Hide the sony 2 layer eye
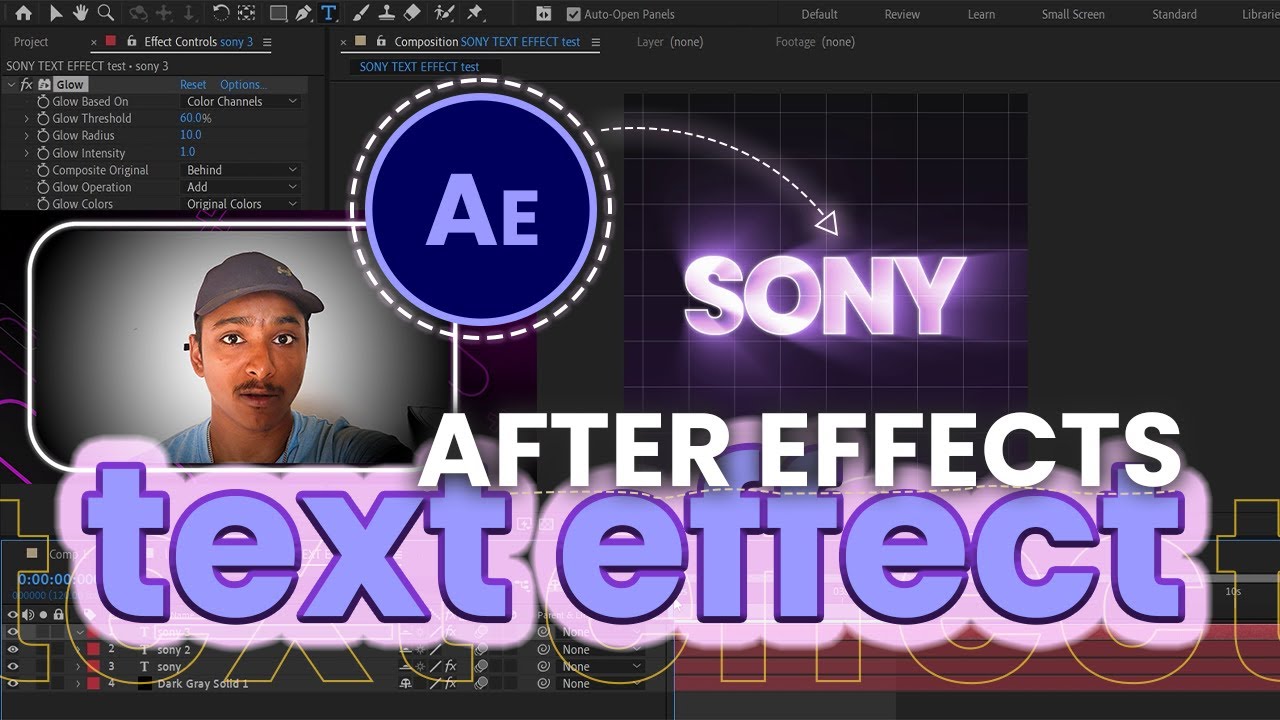This screenshot has width=1280, height=720. point(13,650)
